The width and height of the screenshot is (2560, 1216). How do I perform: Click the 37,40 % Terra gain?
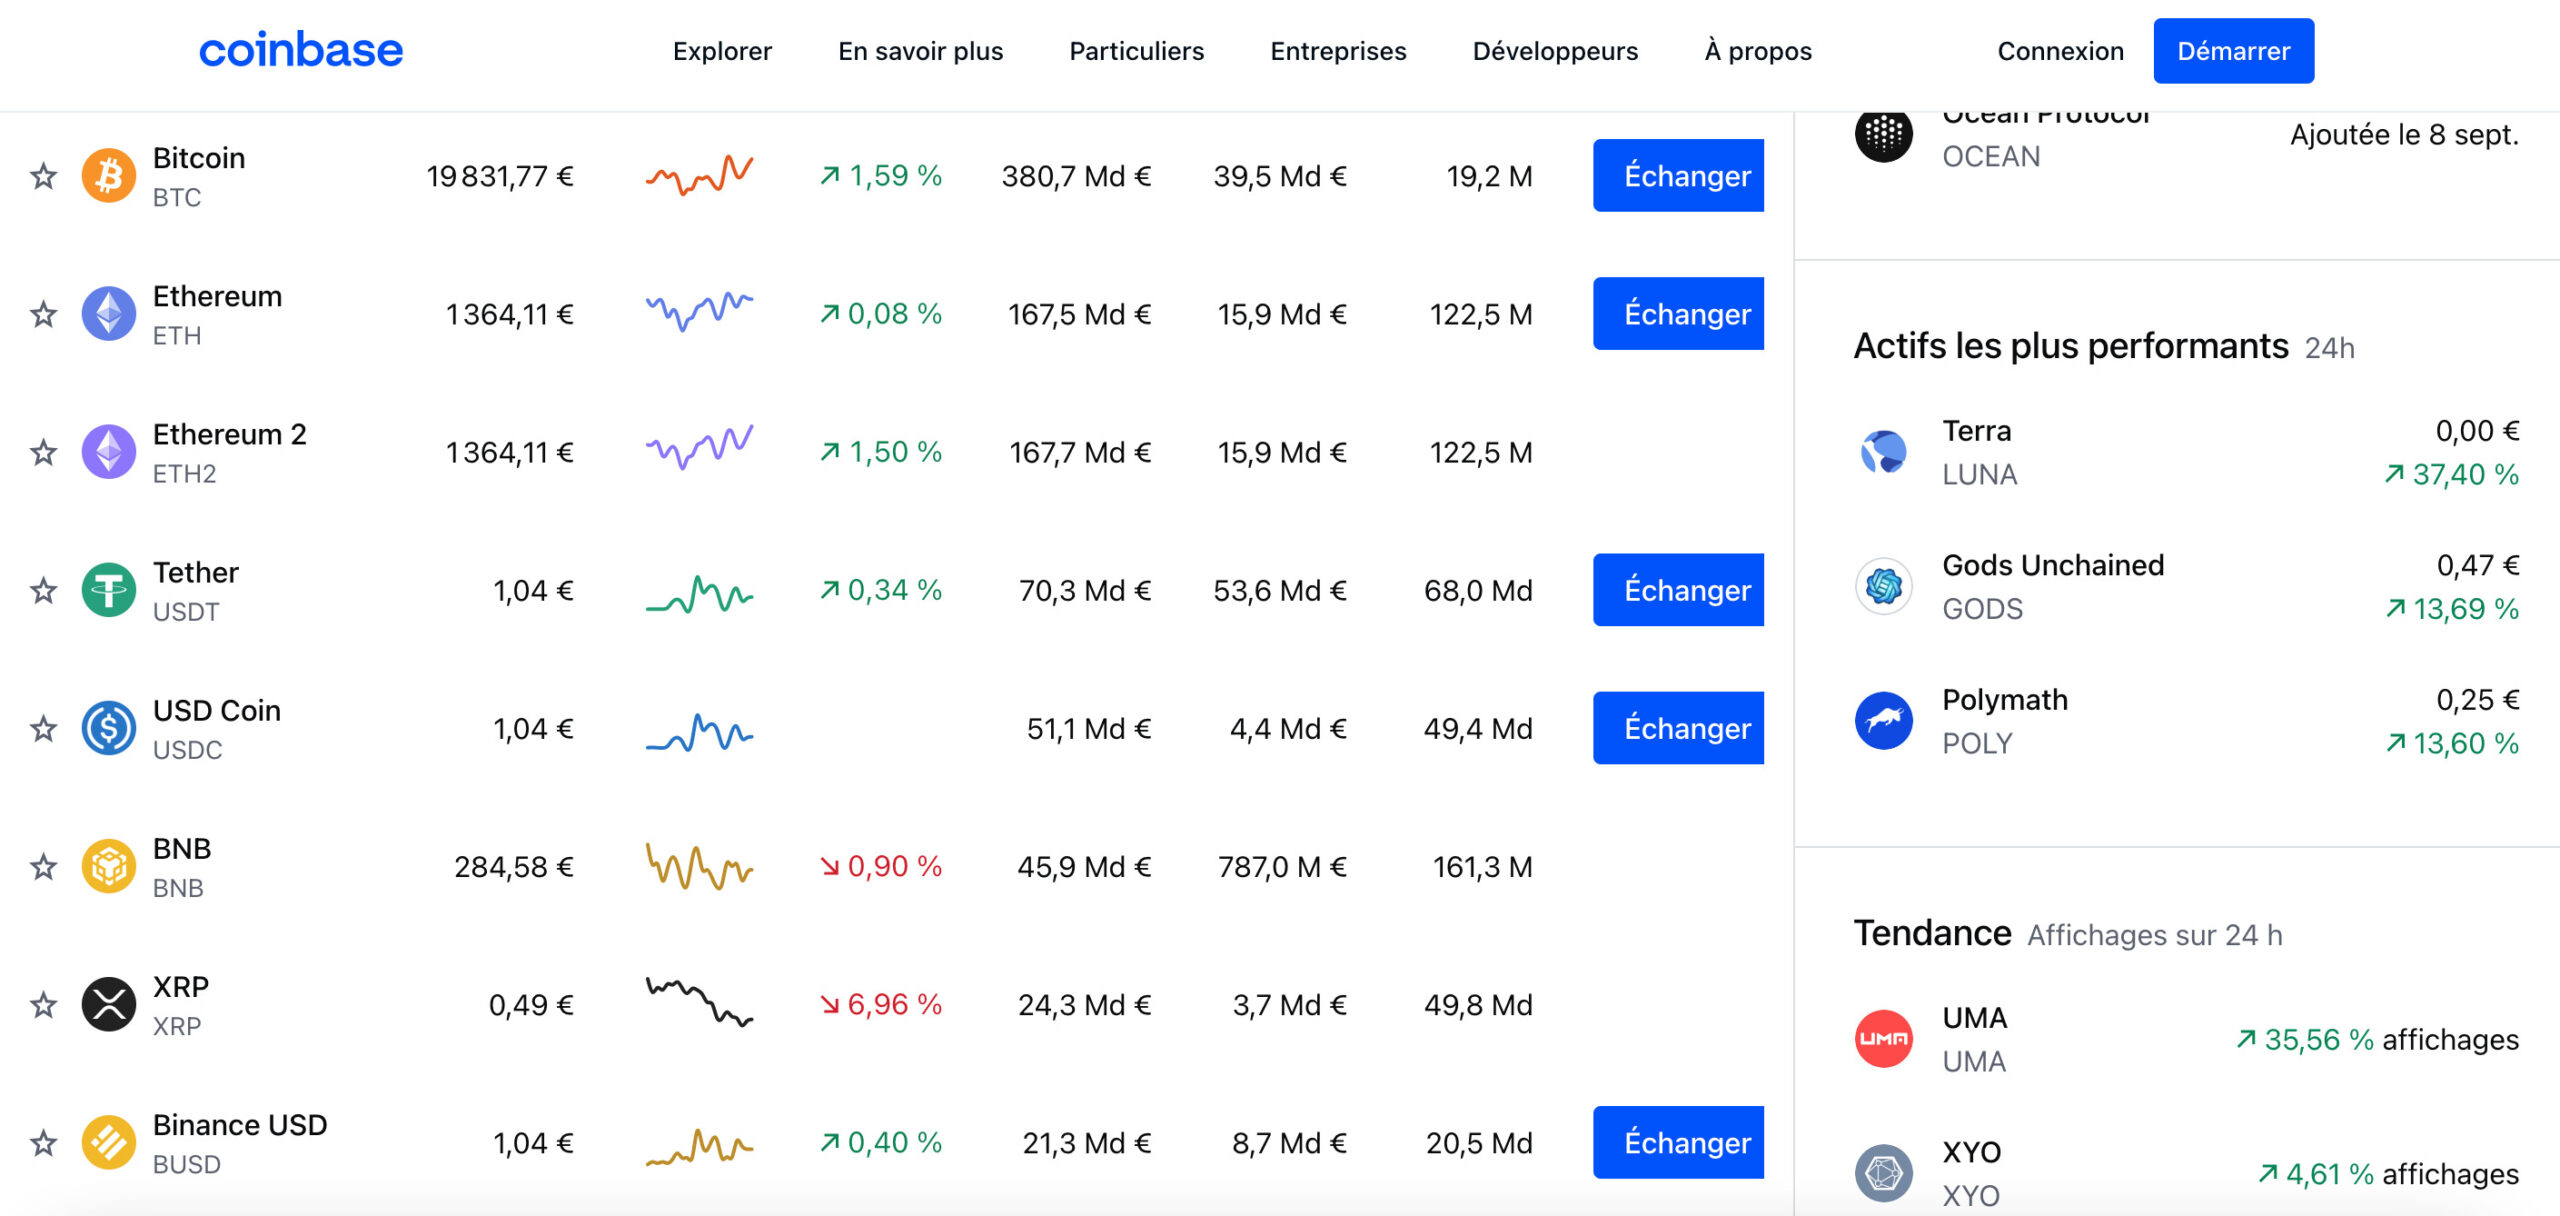[2451, 475]
